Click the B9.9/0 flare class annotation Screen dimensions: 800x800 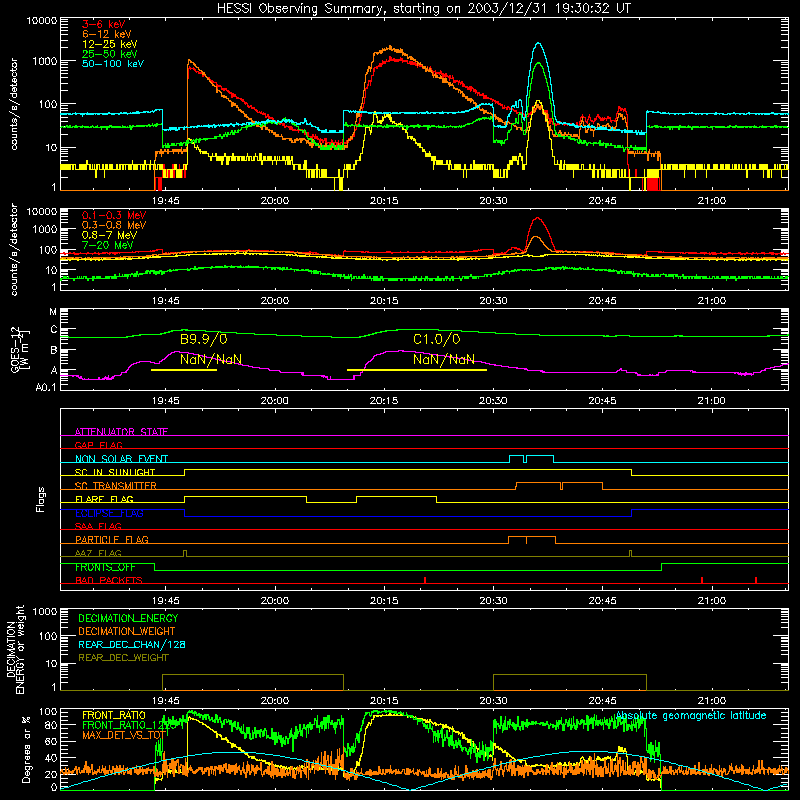click(x=204, y=339)
